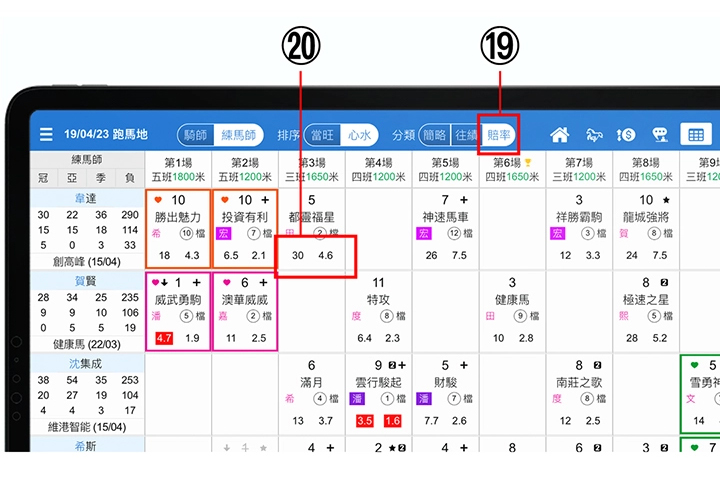The width and height of the screenshot is (720, 480).
Task: Select 賠率 category
Action: [499, 135]
